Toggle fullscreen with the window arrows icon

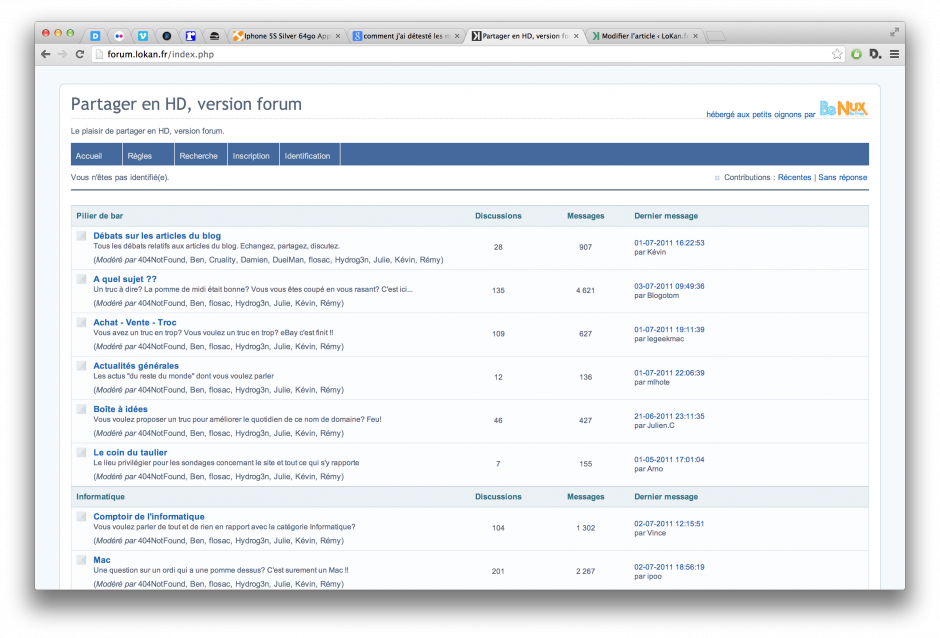pos(894,32)
